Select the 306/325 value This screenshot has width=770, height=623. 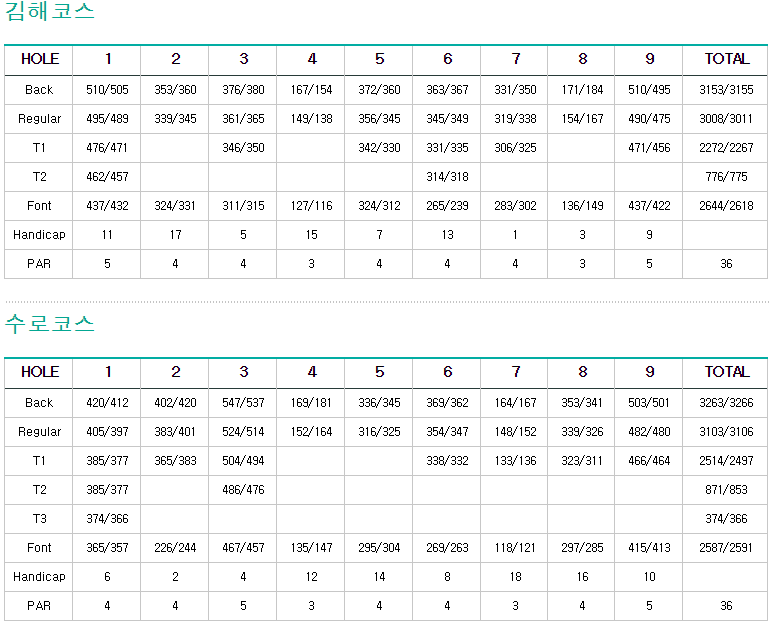[x=515, y=148]
